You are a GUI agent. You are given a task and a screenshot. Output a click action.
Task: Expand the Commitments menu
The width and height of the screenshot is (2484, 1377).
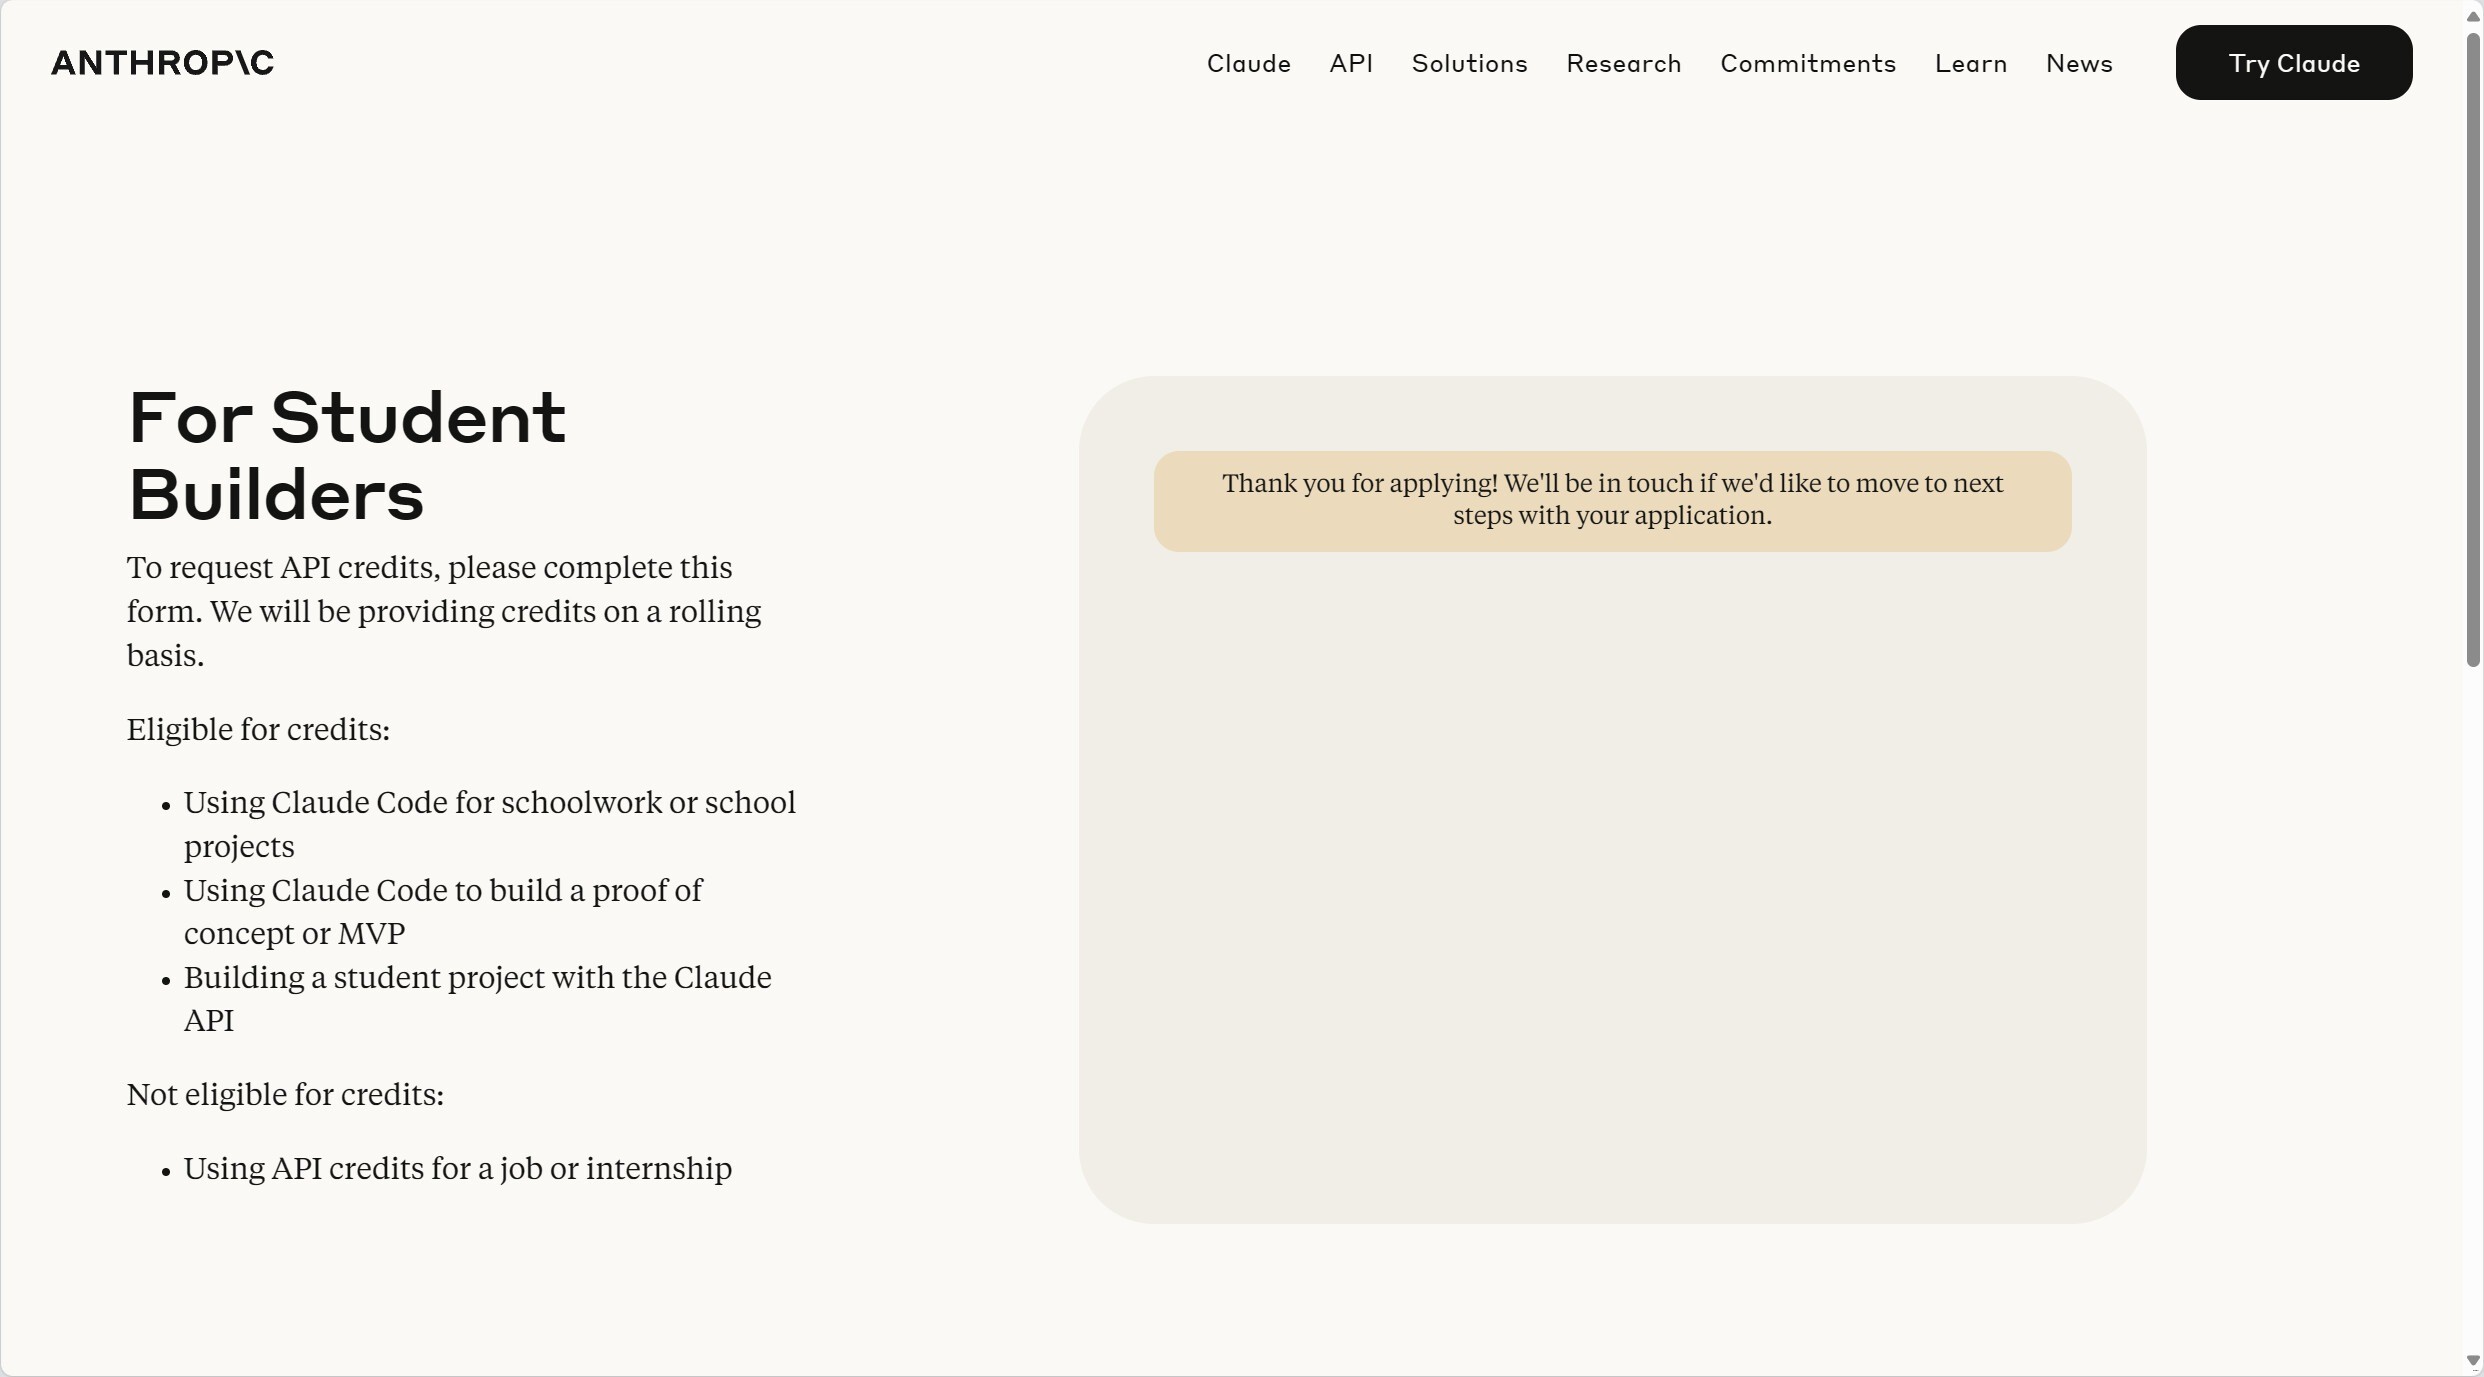tap(1807, 63)
